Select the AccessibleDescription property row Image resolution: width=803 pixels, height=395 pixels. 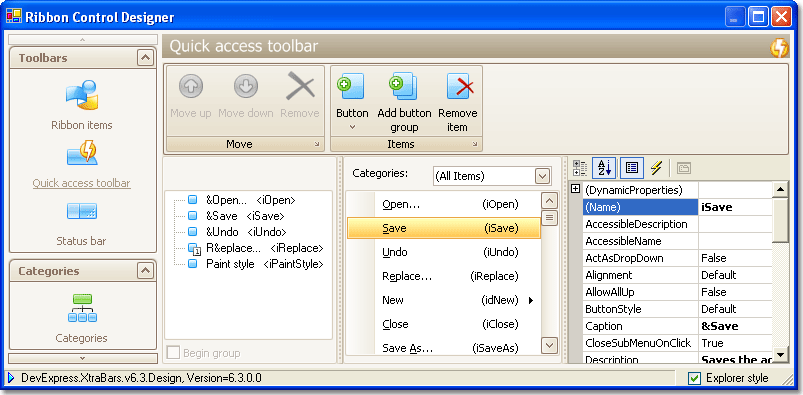coord(678,224)
